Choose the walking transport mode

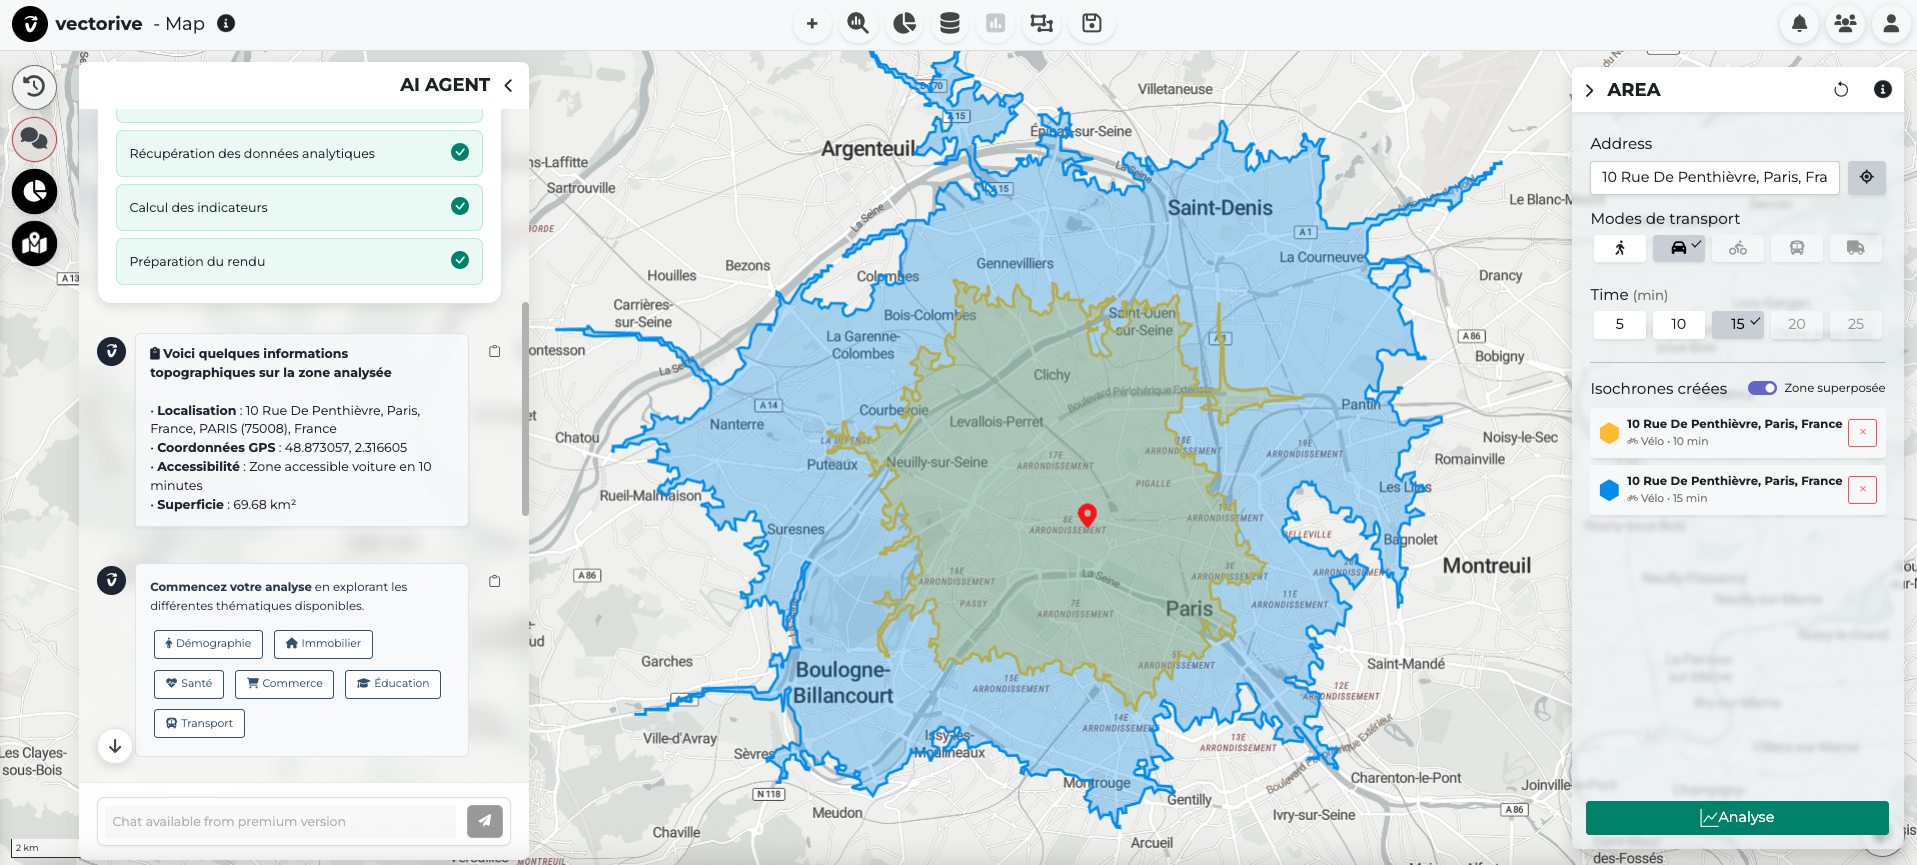(x=1619, y=248)
